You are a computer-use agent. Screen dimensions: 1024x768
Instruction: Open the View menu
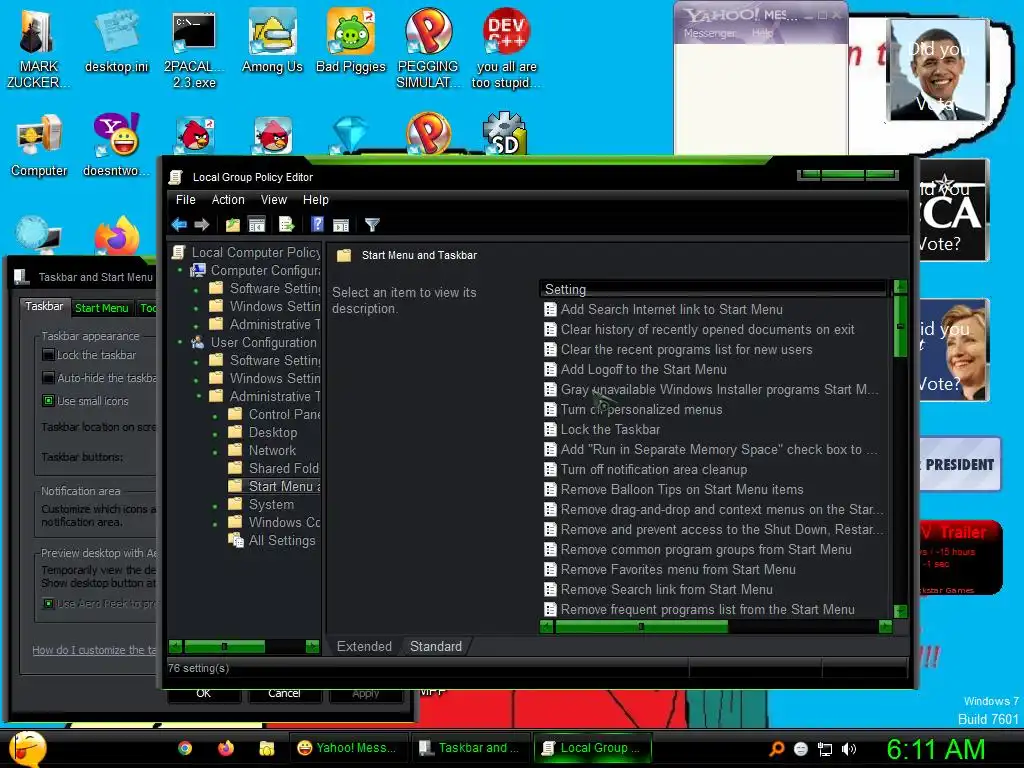[274, 200]
